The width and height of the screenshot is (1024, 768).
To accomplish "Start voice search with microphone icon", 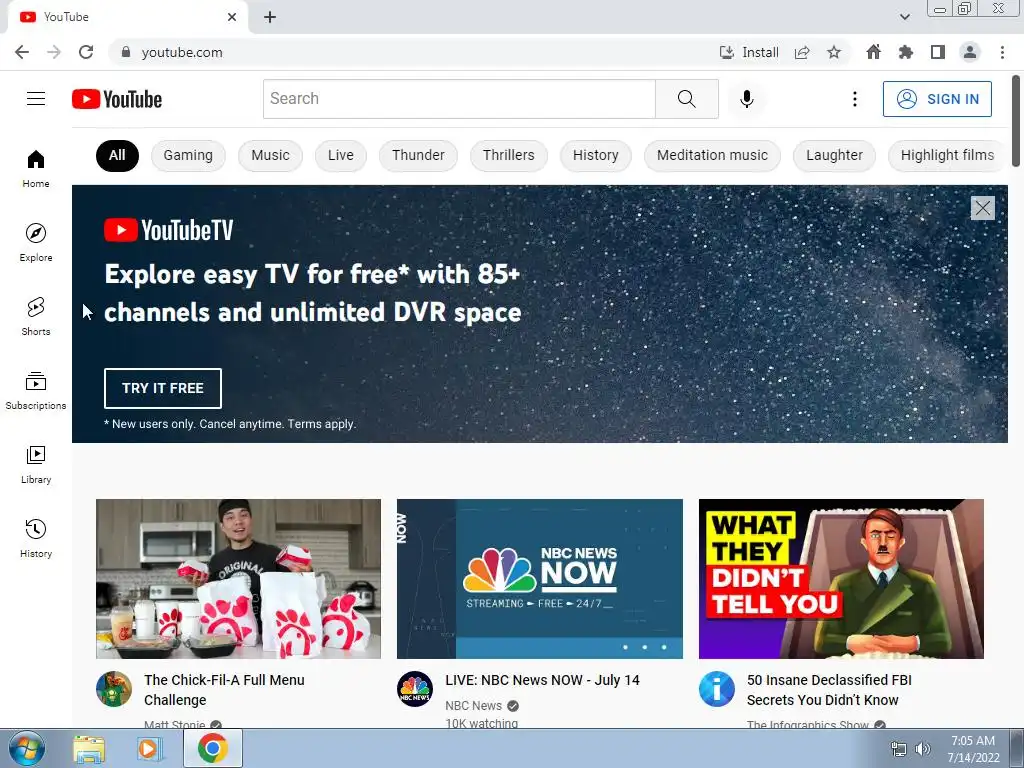I will (746, 99).
